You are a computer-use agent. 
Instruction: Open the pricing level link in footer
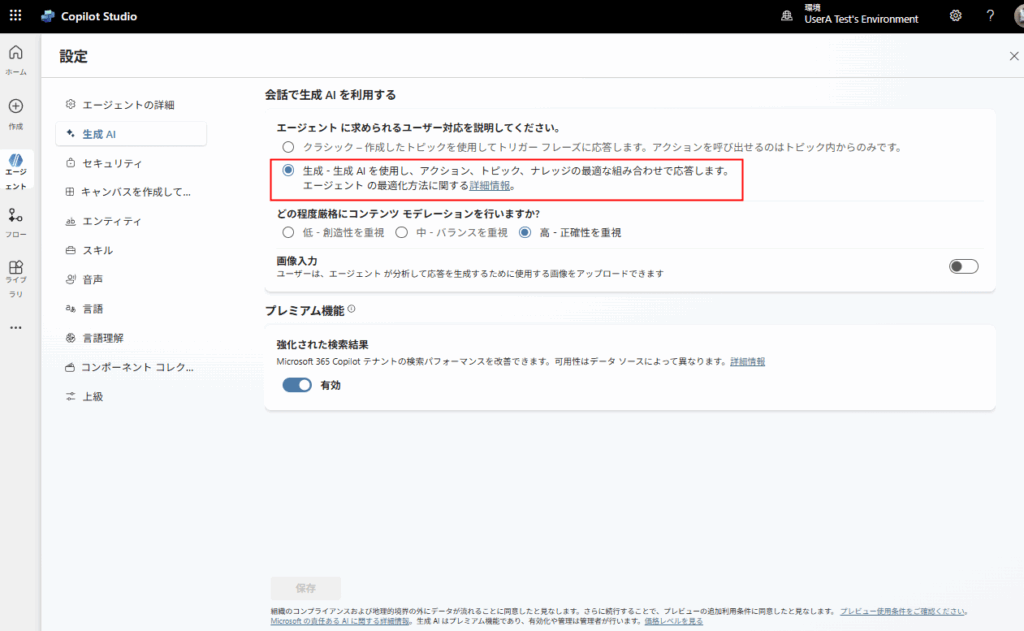pos(673,621)
